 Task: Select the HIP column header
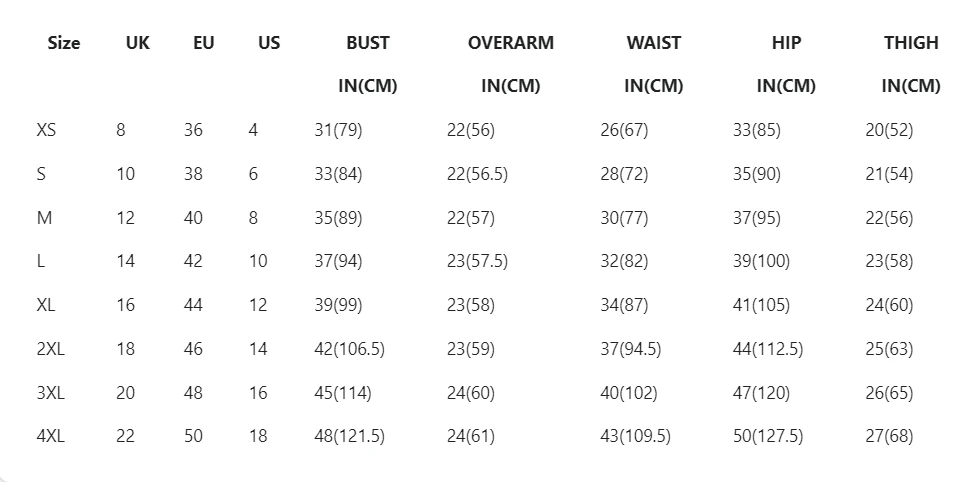click(786, 43)
